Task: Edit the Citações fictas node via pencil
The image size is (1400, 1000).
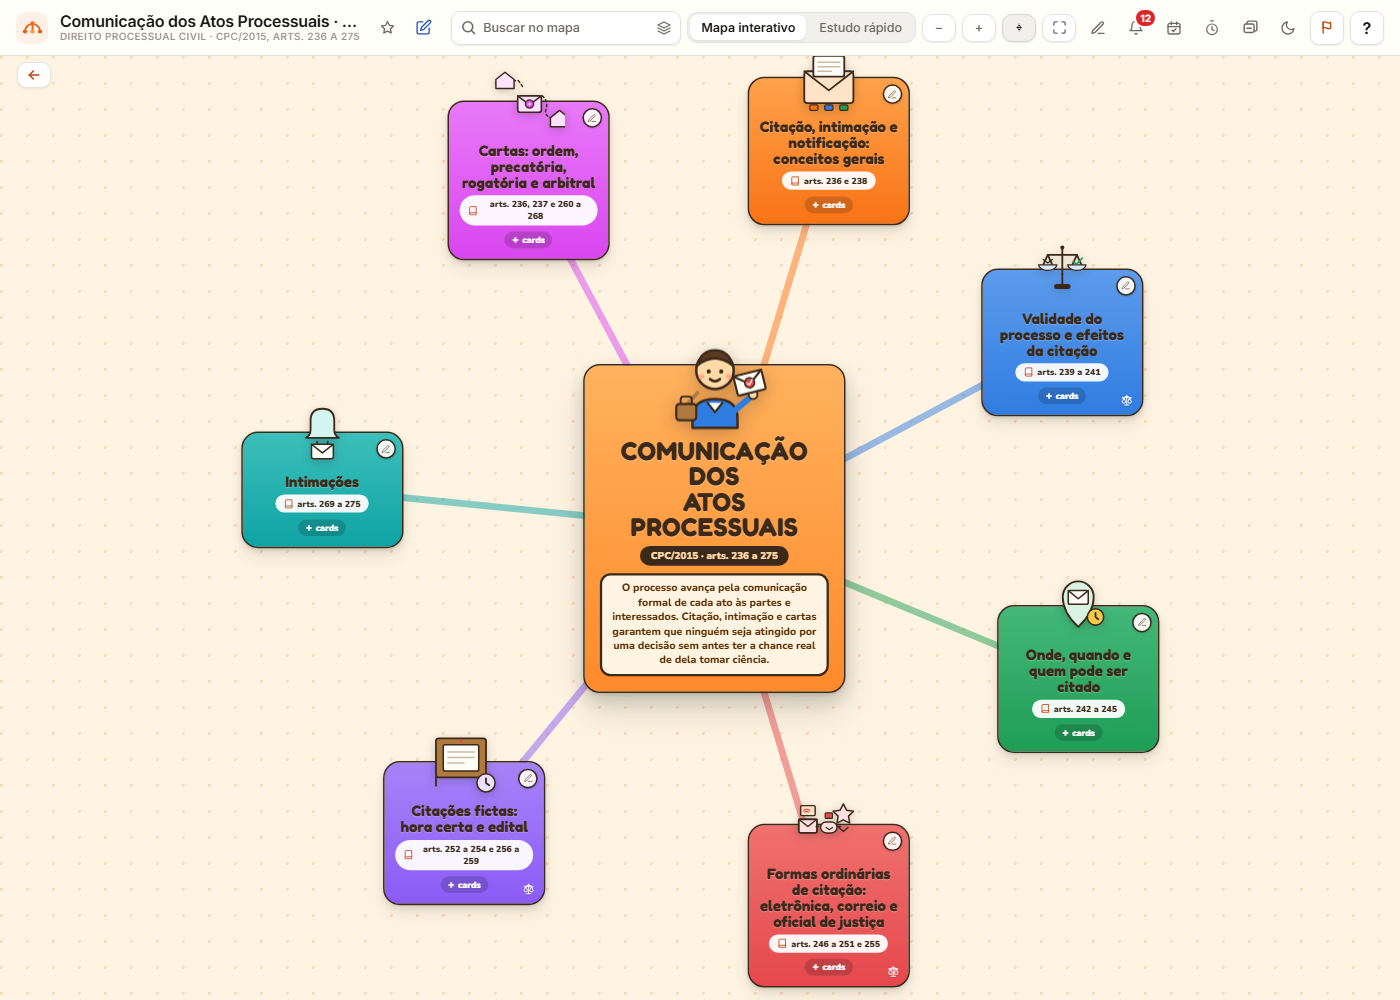Action: tap(527, 779)
